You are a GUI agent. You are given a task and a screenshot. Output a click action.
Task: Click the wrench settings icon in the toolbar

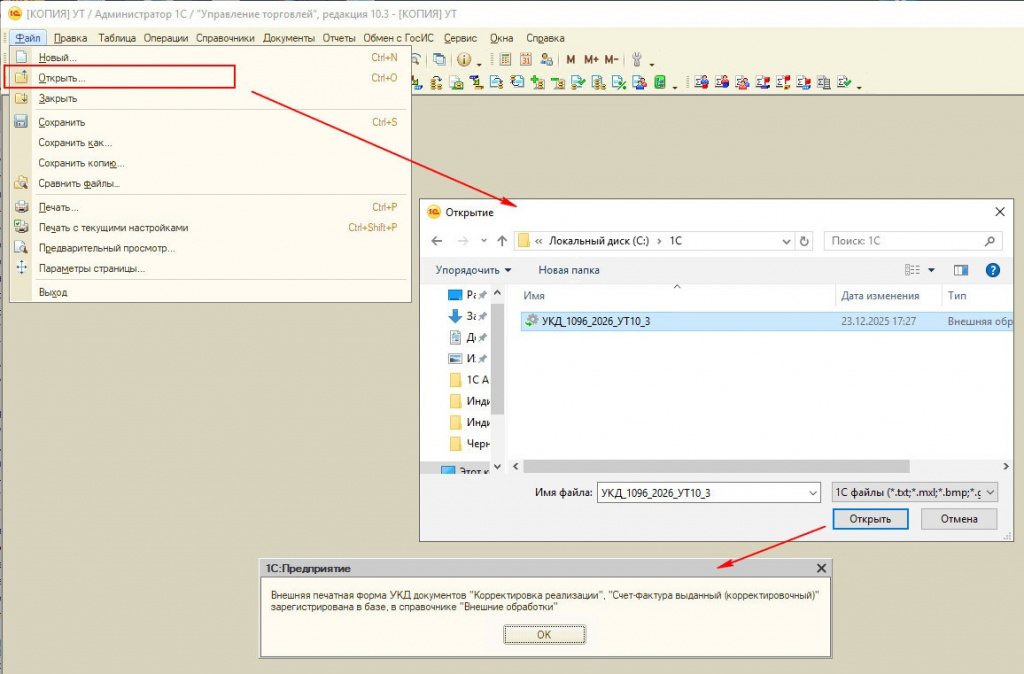pos(636,60)
